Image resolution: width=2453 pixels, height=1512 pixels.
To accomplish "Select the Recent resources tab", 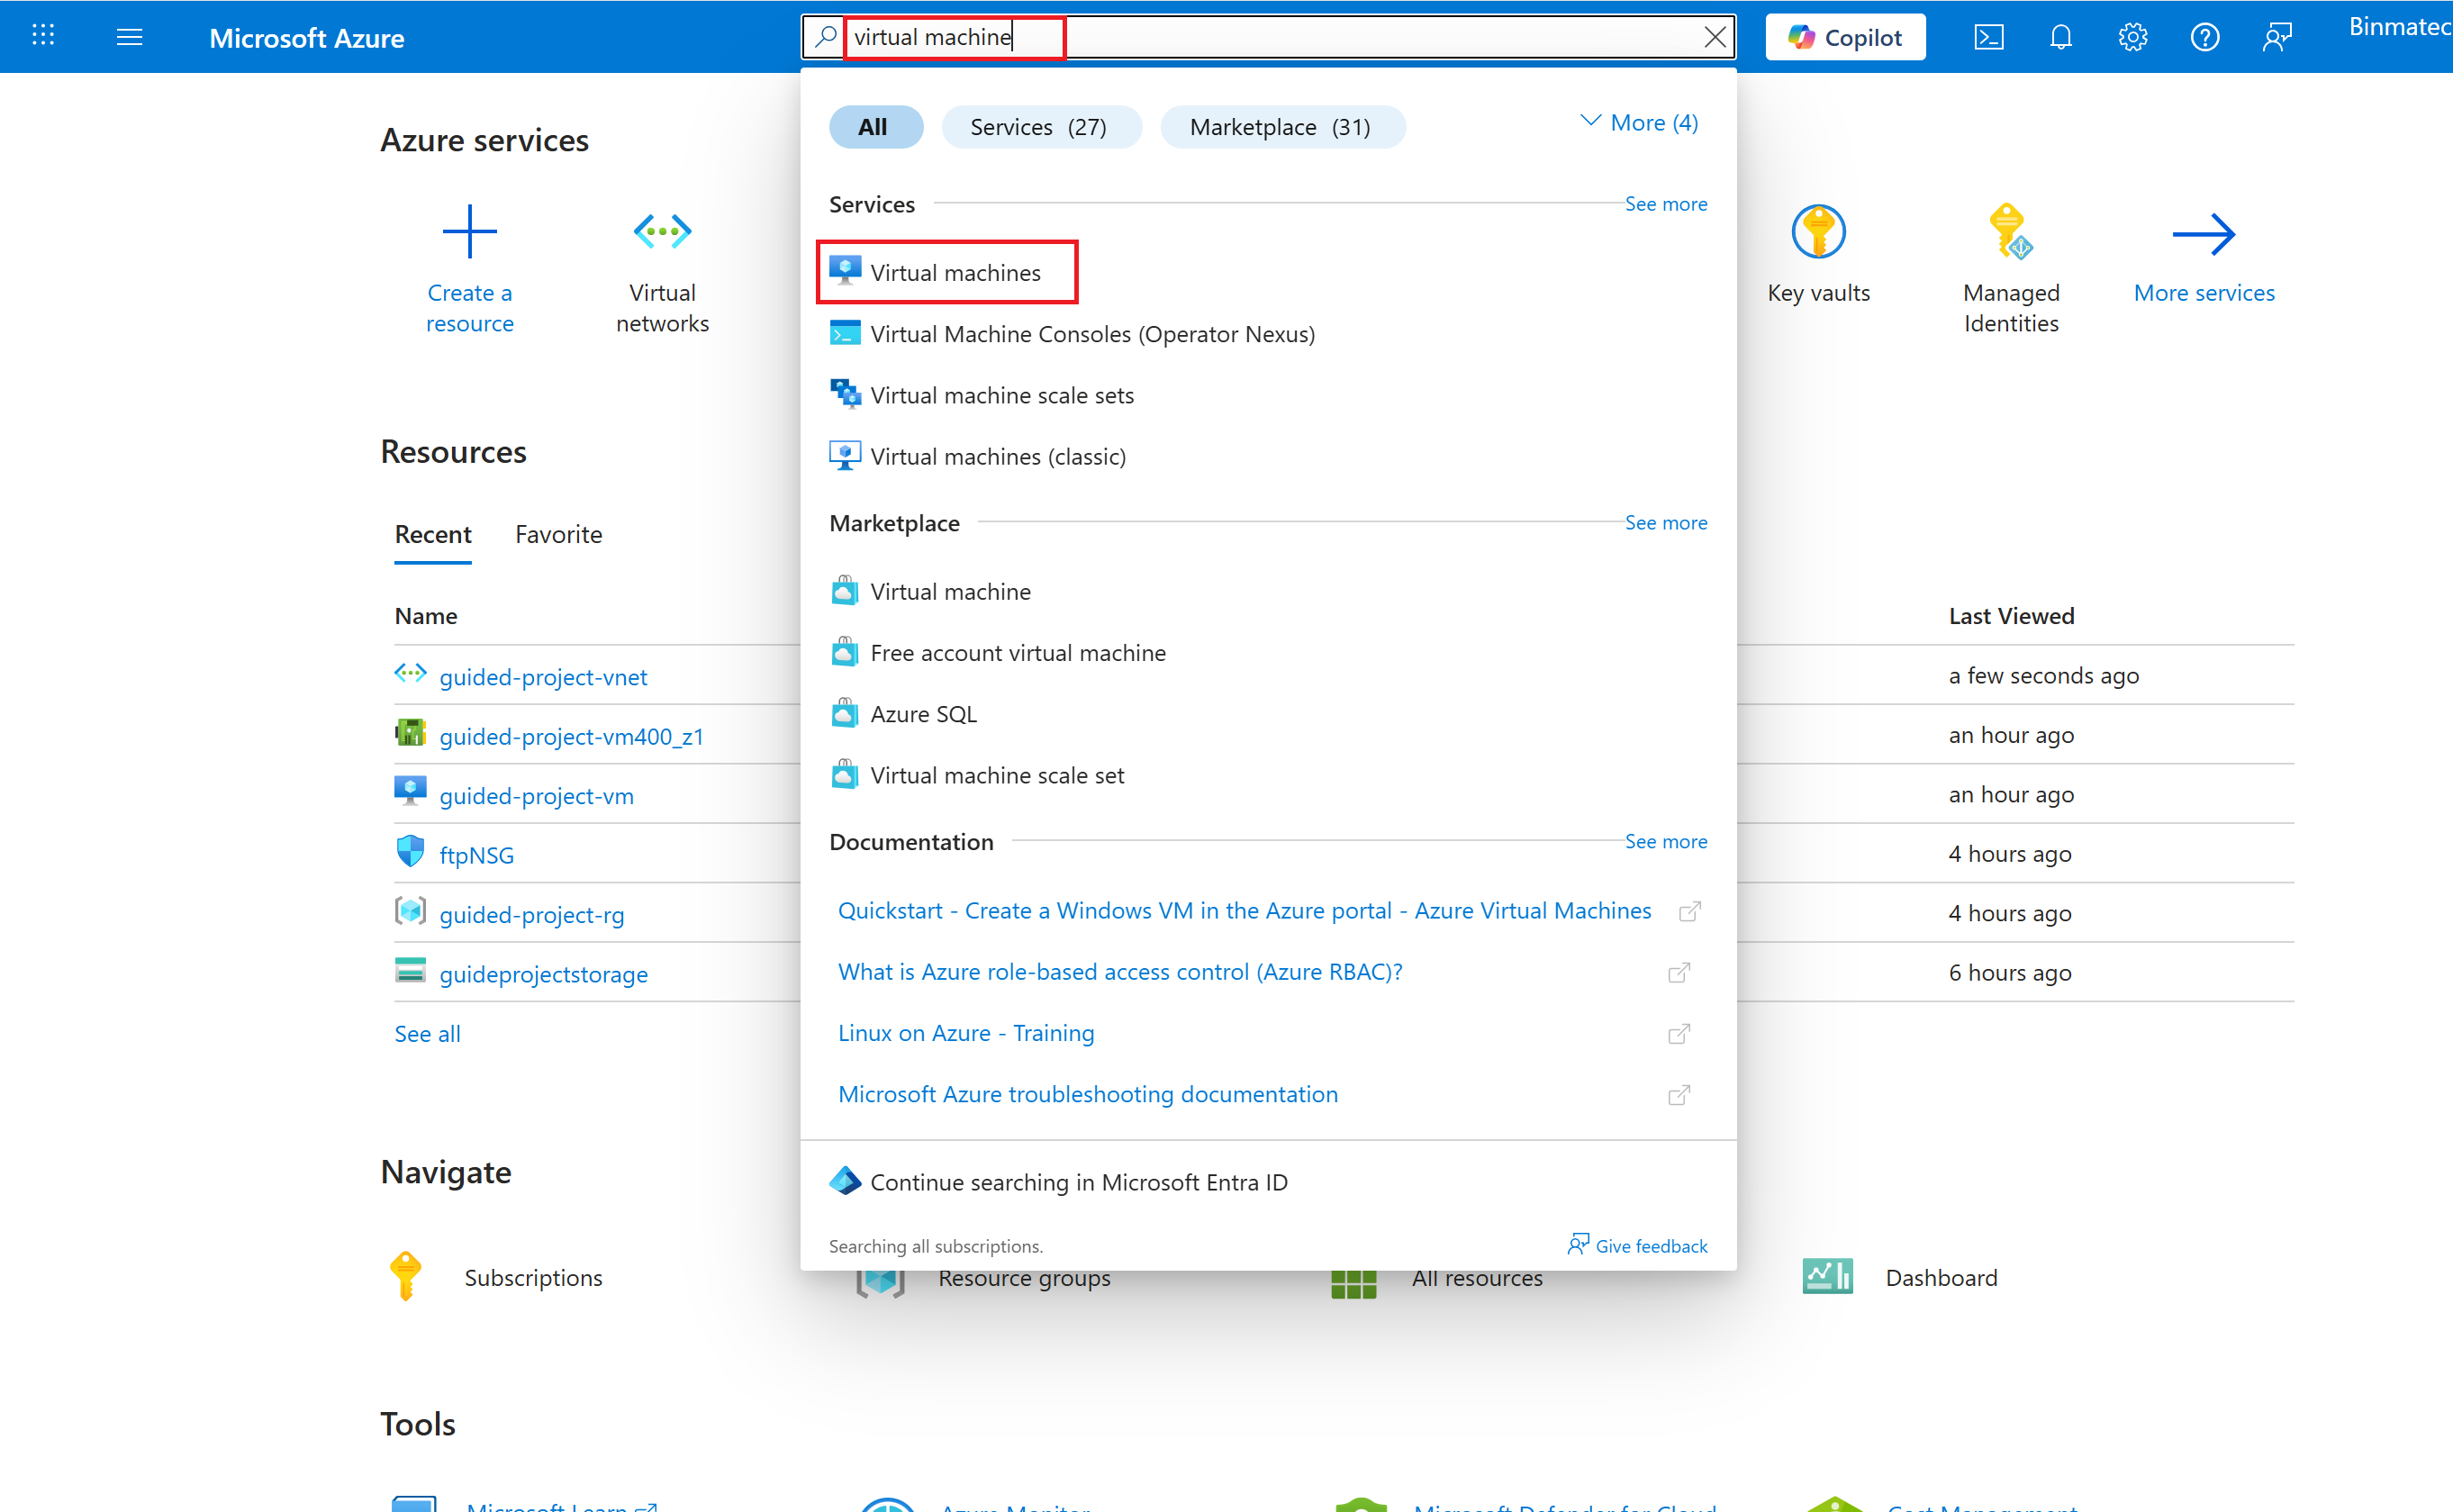I will coord(432,534).
